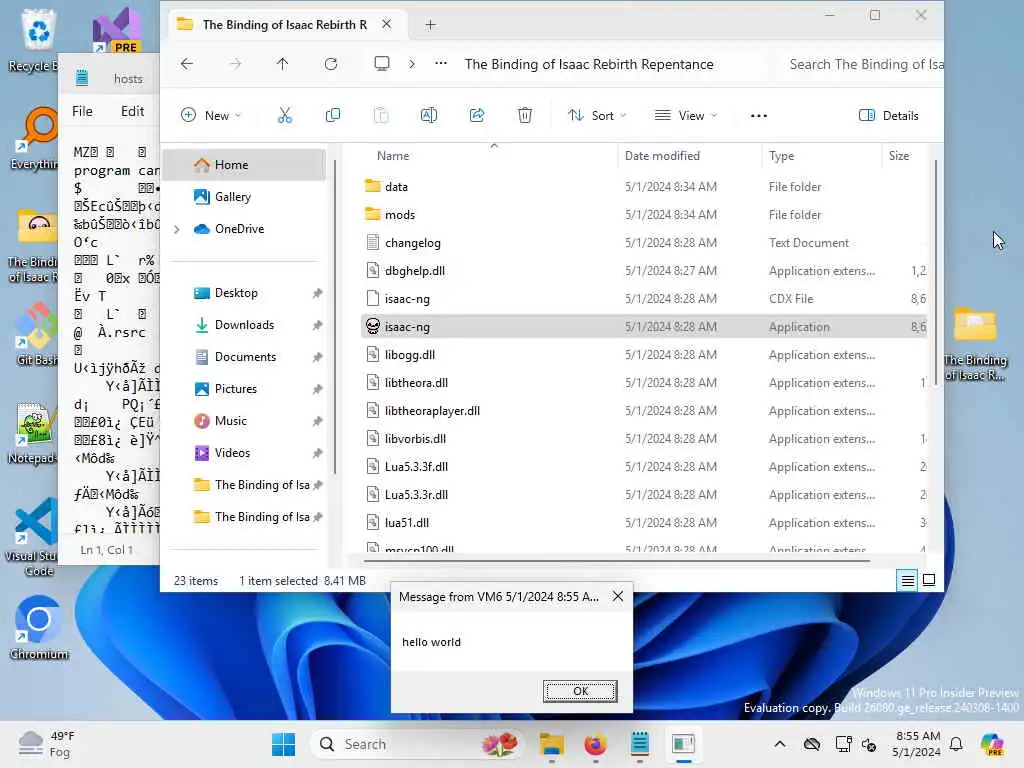Select Gallery in the navigation pane

point(244,197)
